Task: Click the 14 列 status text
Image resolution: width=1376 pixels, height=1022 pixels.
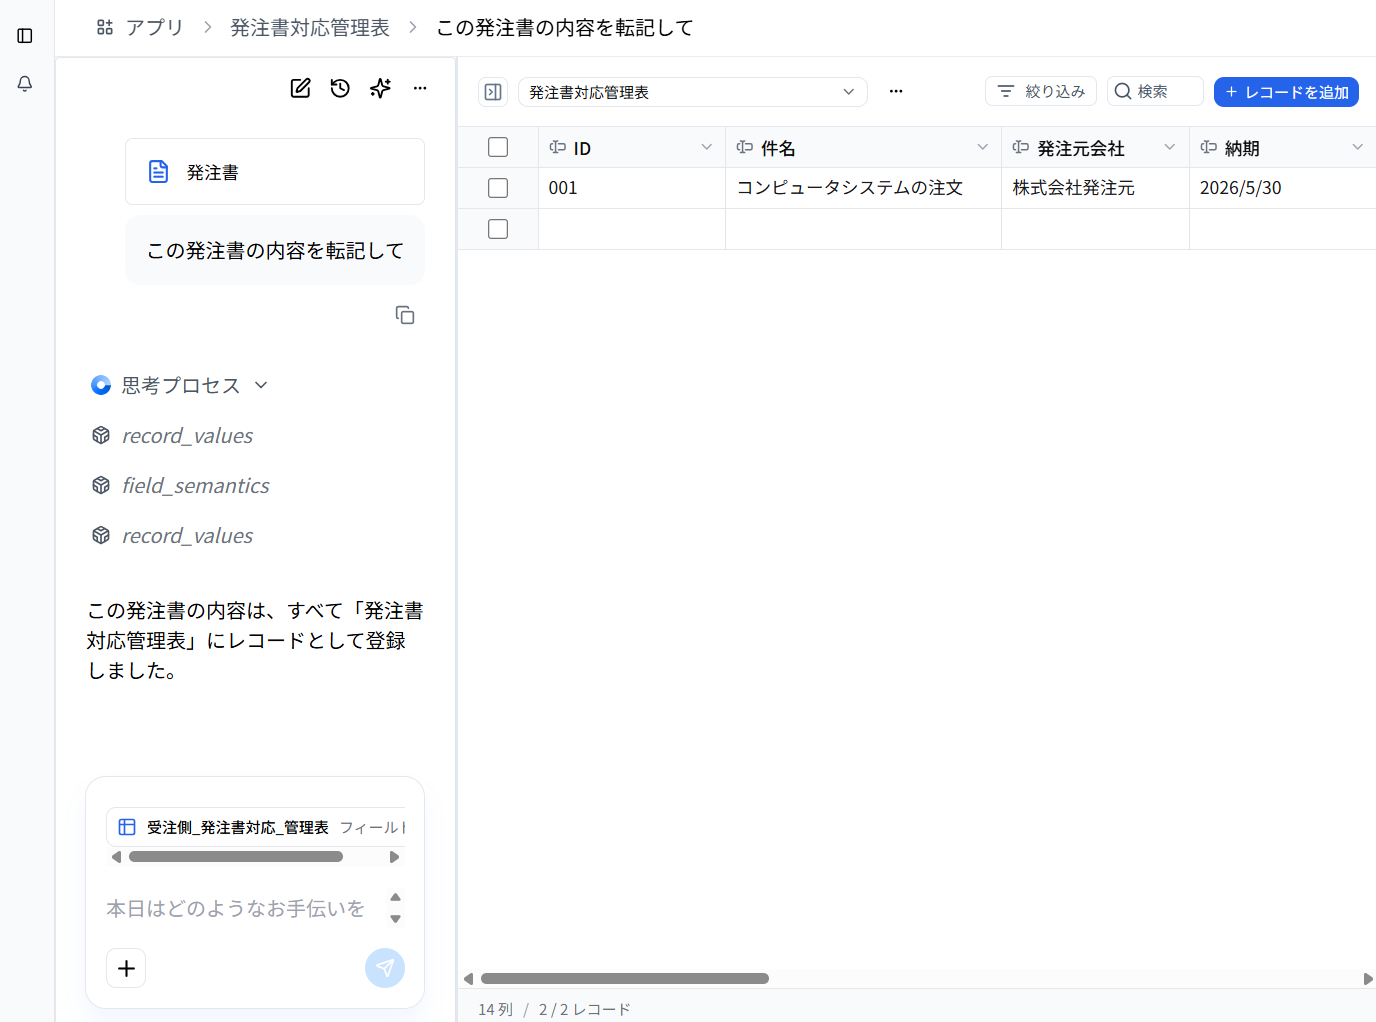Action: tap(495, 1009)
